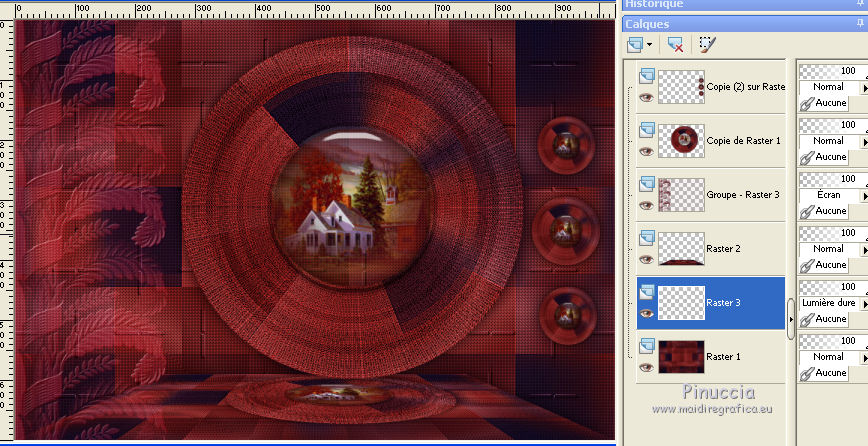
Task: Select the Raster 2 layer name
Action: point(724,249)
